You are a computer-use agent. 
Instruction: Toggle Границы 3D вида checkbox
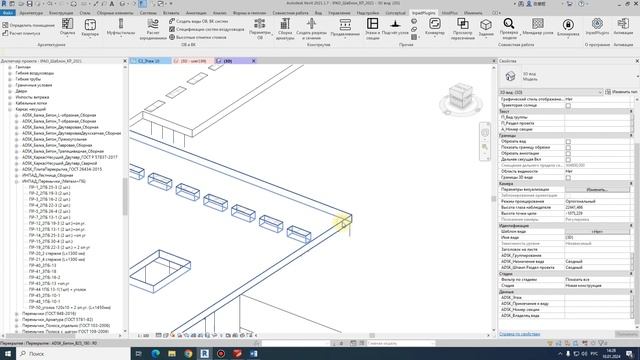(x=568, y=178)
